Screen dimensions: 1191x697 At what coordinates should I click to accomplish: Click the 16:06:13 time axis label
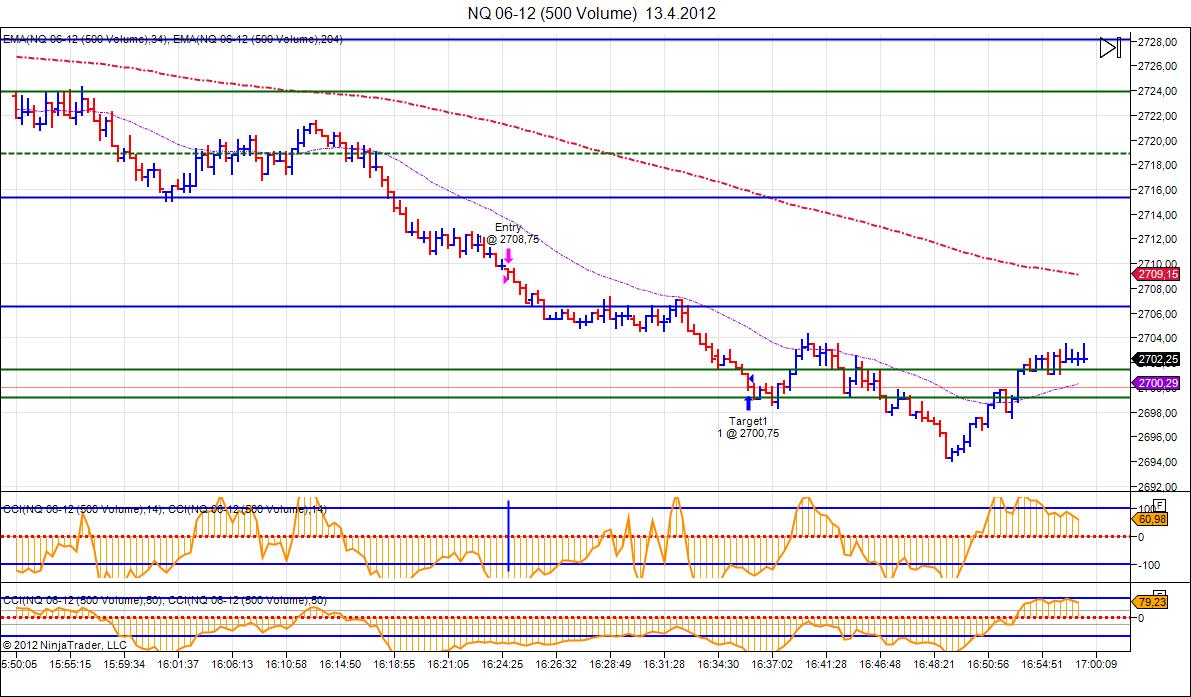tap(232, 664)
